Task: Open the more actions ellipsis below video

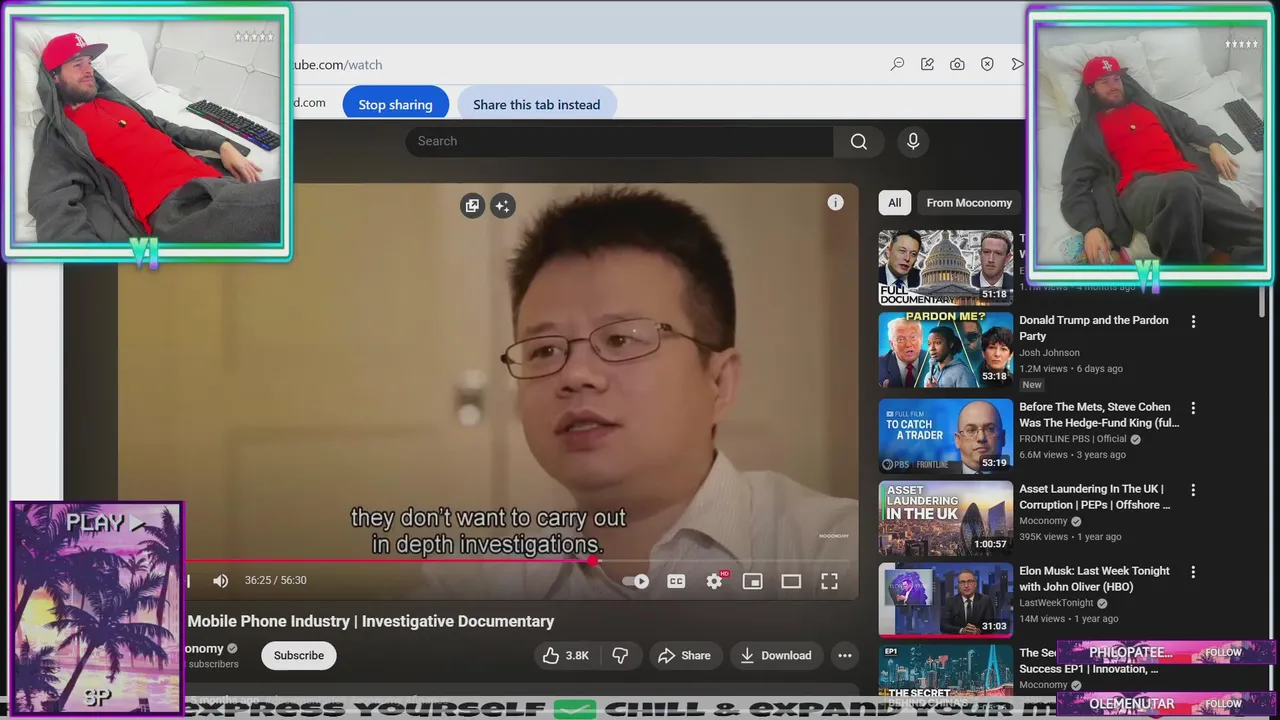Action: 845,656
